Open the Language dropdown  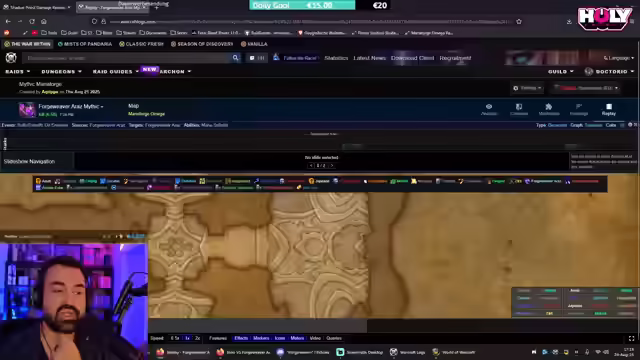[619, 58]
